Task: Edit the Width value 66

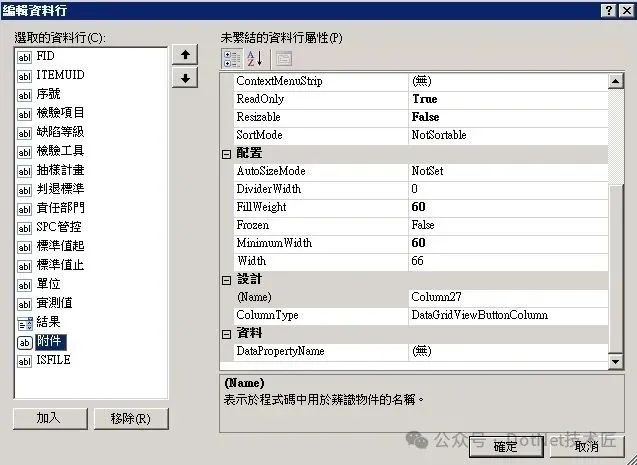Action: (x=508, y=261)
